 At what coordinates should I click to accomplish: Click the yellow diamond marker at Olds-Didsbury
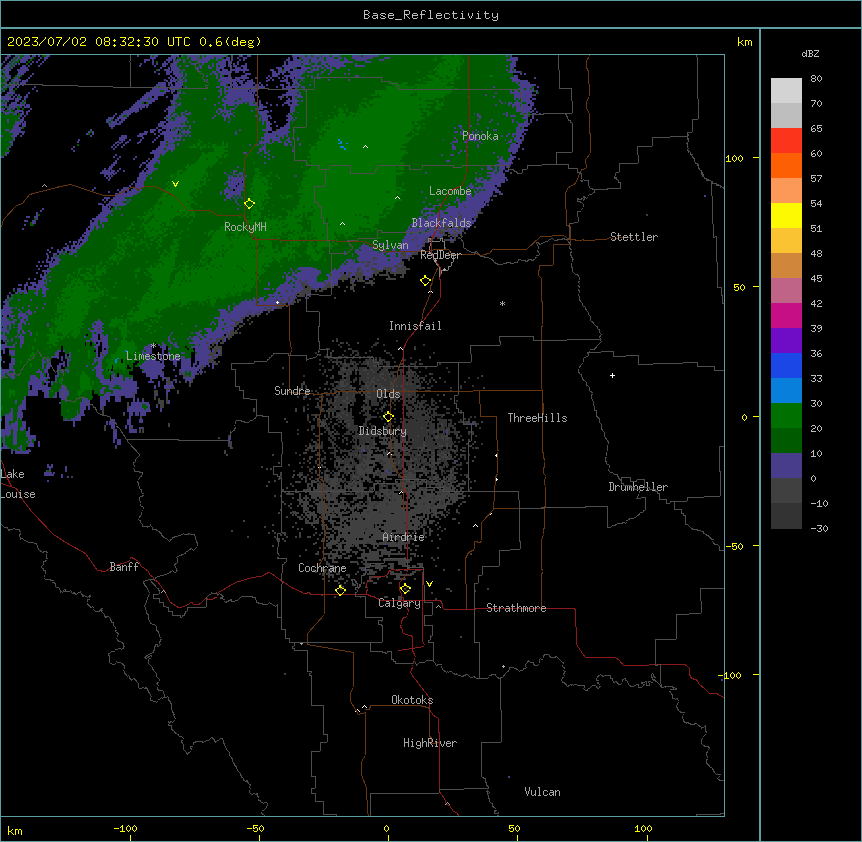tap(388, 416)
